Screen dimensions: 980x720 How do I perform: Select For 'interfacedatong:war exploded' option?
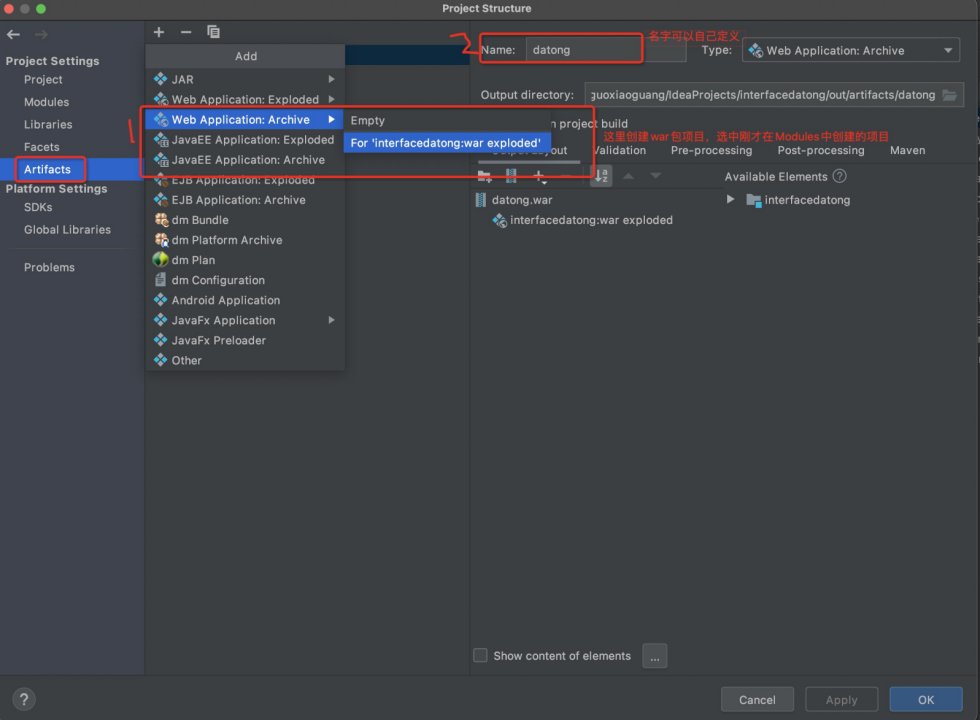tap(447, 142)
